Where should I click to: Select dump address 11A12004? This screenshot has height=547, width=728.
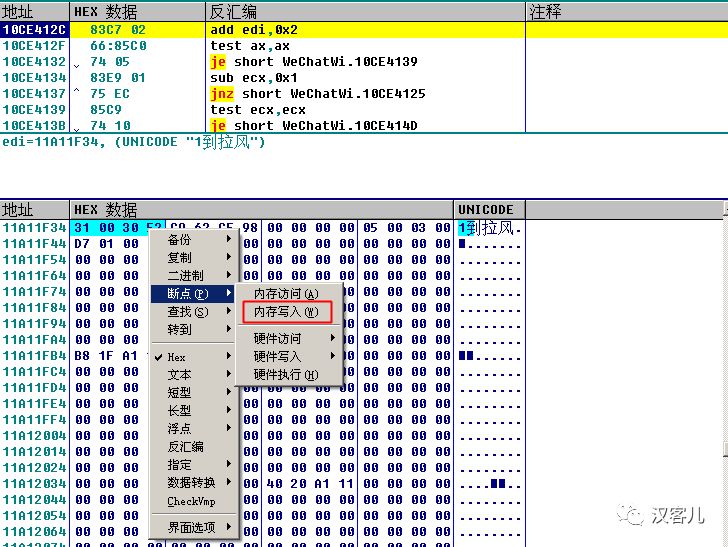click(x=34, y=436)
